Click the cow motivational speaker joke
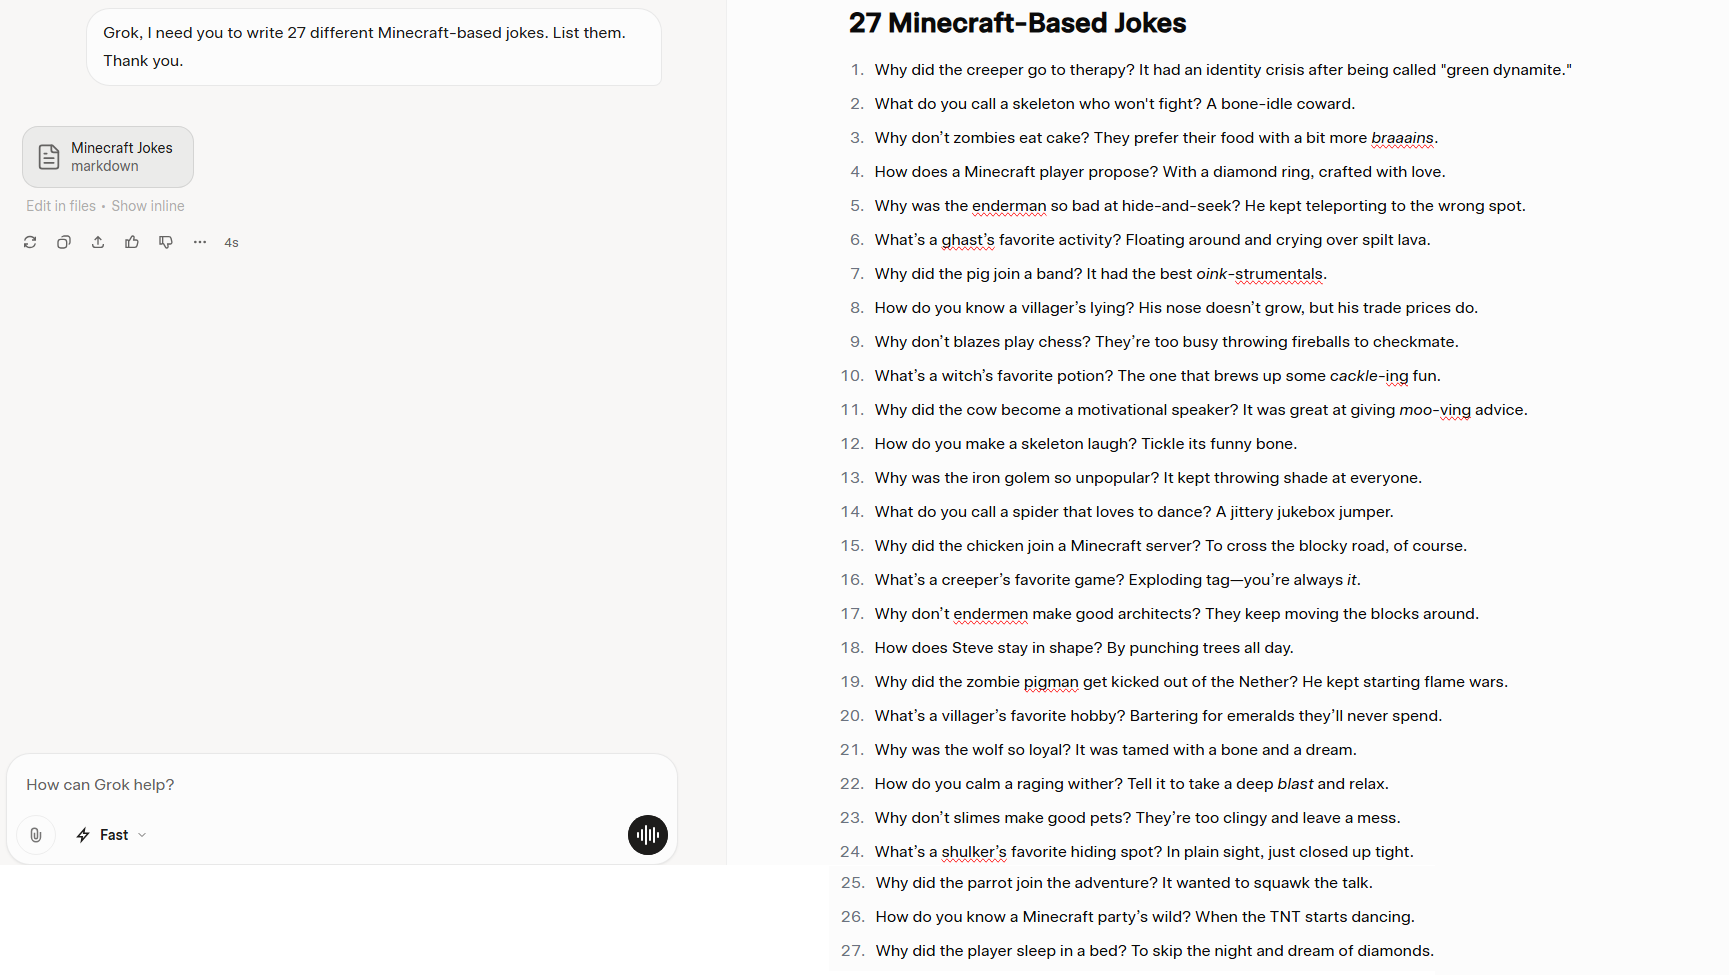Screen dimensions: 1729x975 1201,410
